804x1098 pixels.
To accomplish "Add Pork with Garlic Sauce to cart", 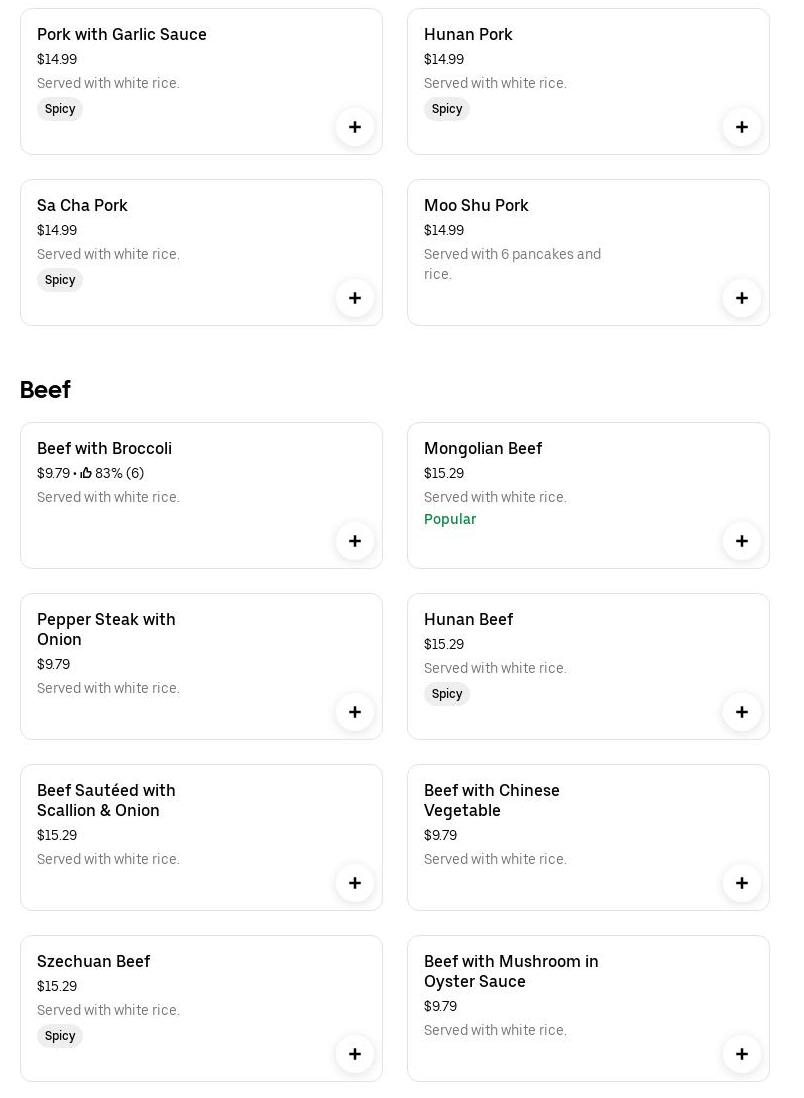I will pos(355,127).
